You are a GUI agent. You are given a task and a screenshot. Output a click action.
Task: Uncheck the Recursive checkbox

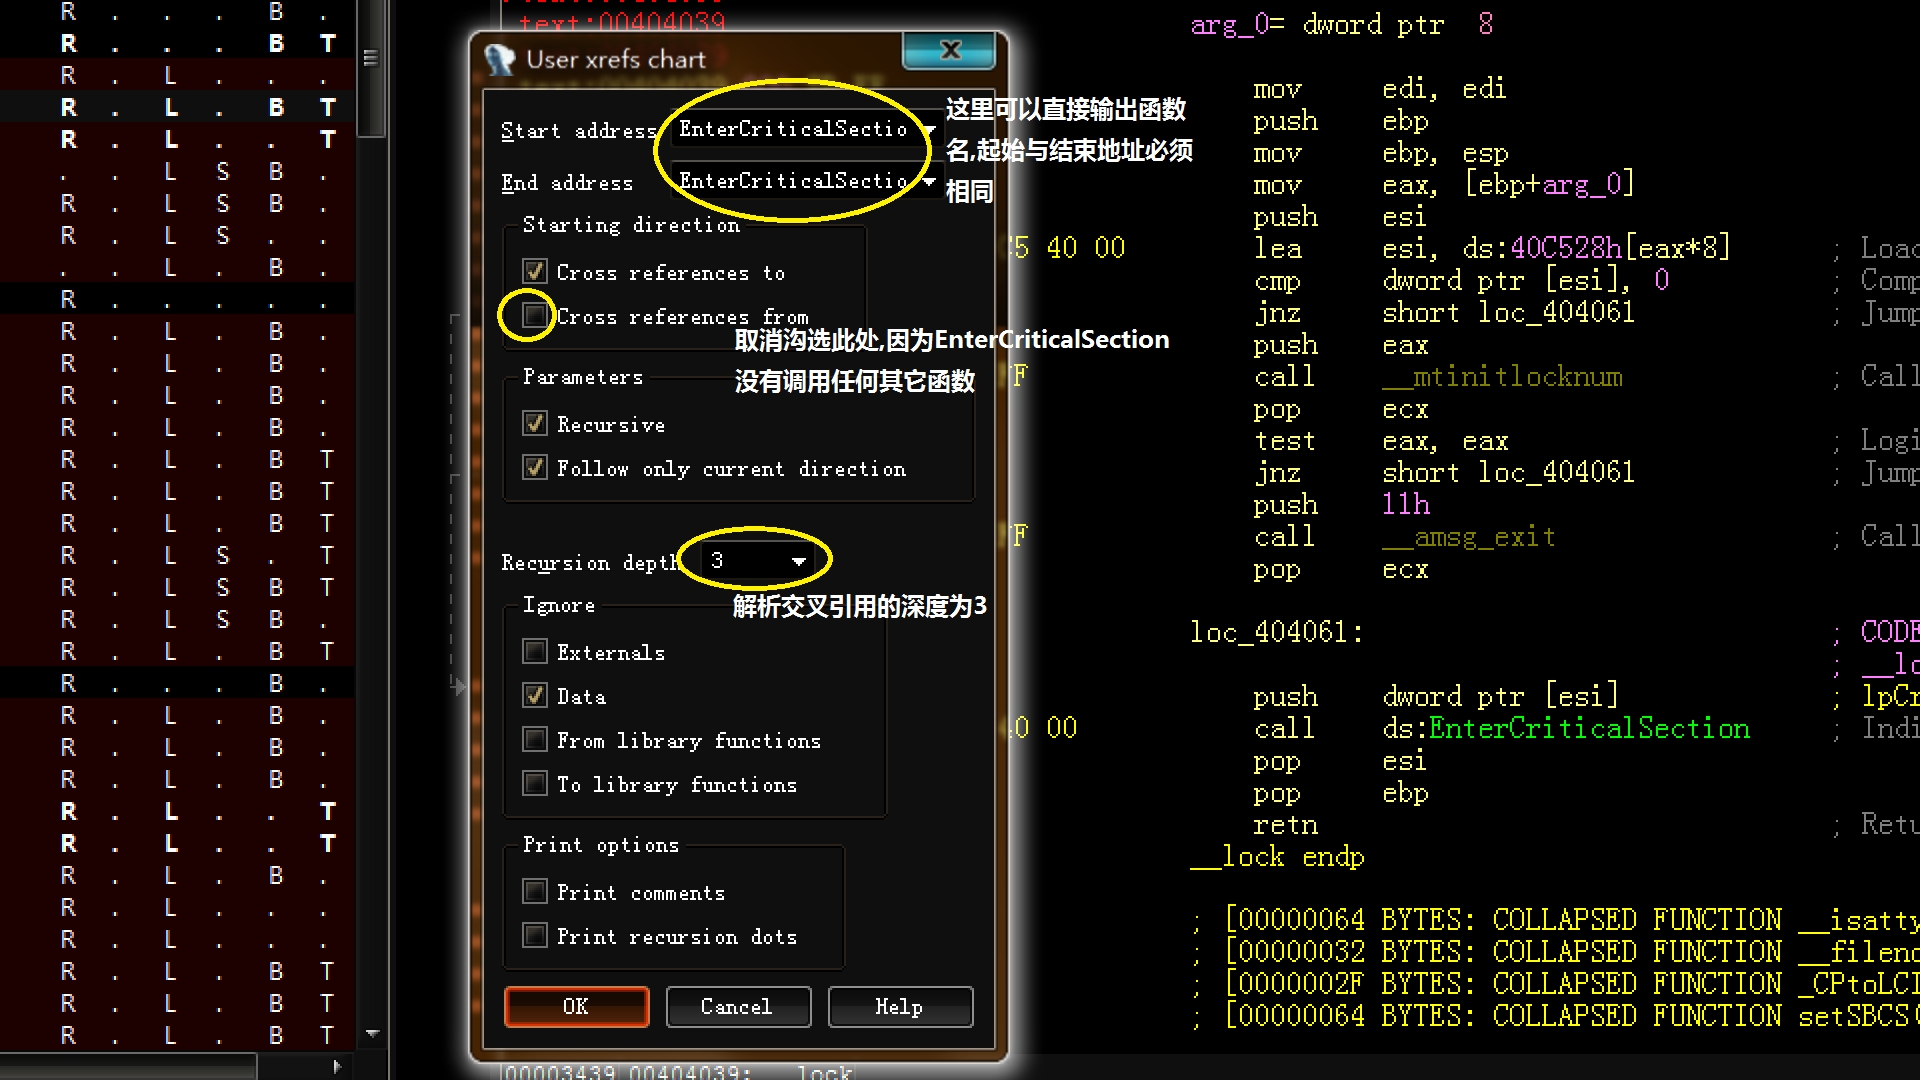click(x=535, y=424)
